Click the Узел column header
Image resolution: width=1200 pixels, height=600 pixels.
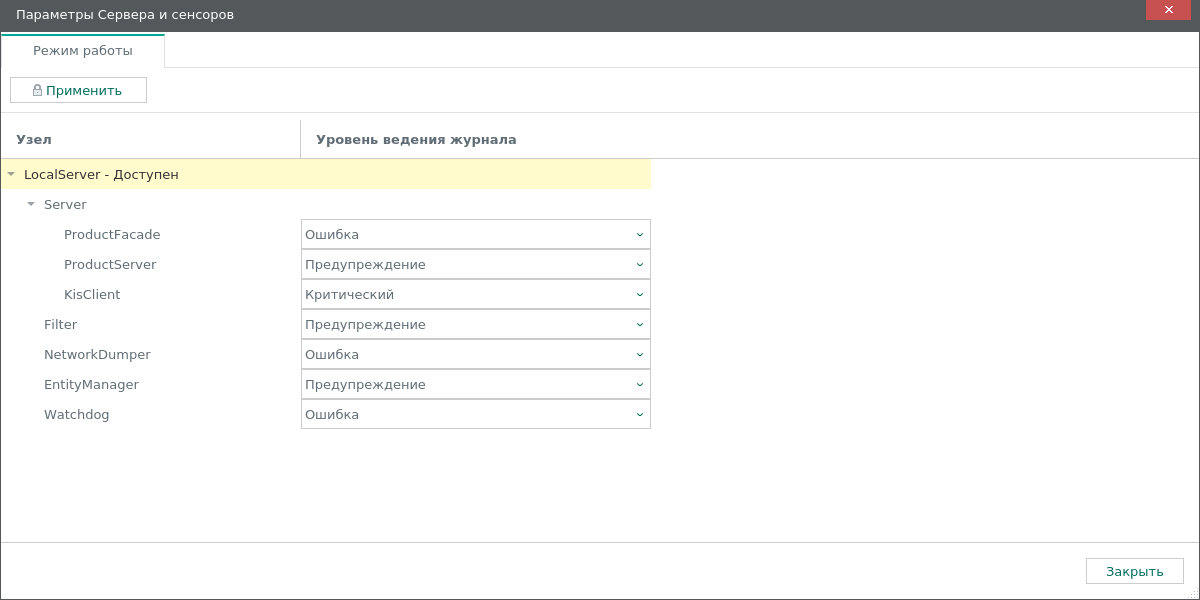(x=34, y=139)
